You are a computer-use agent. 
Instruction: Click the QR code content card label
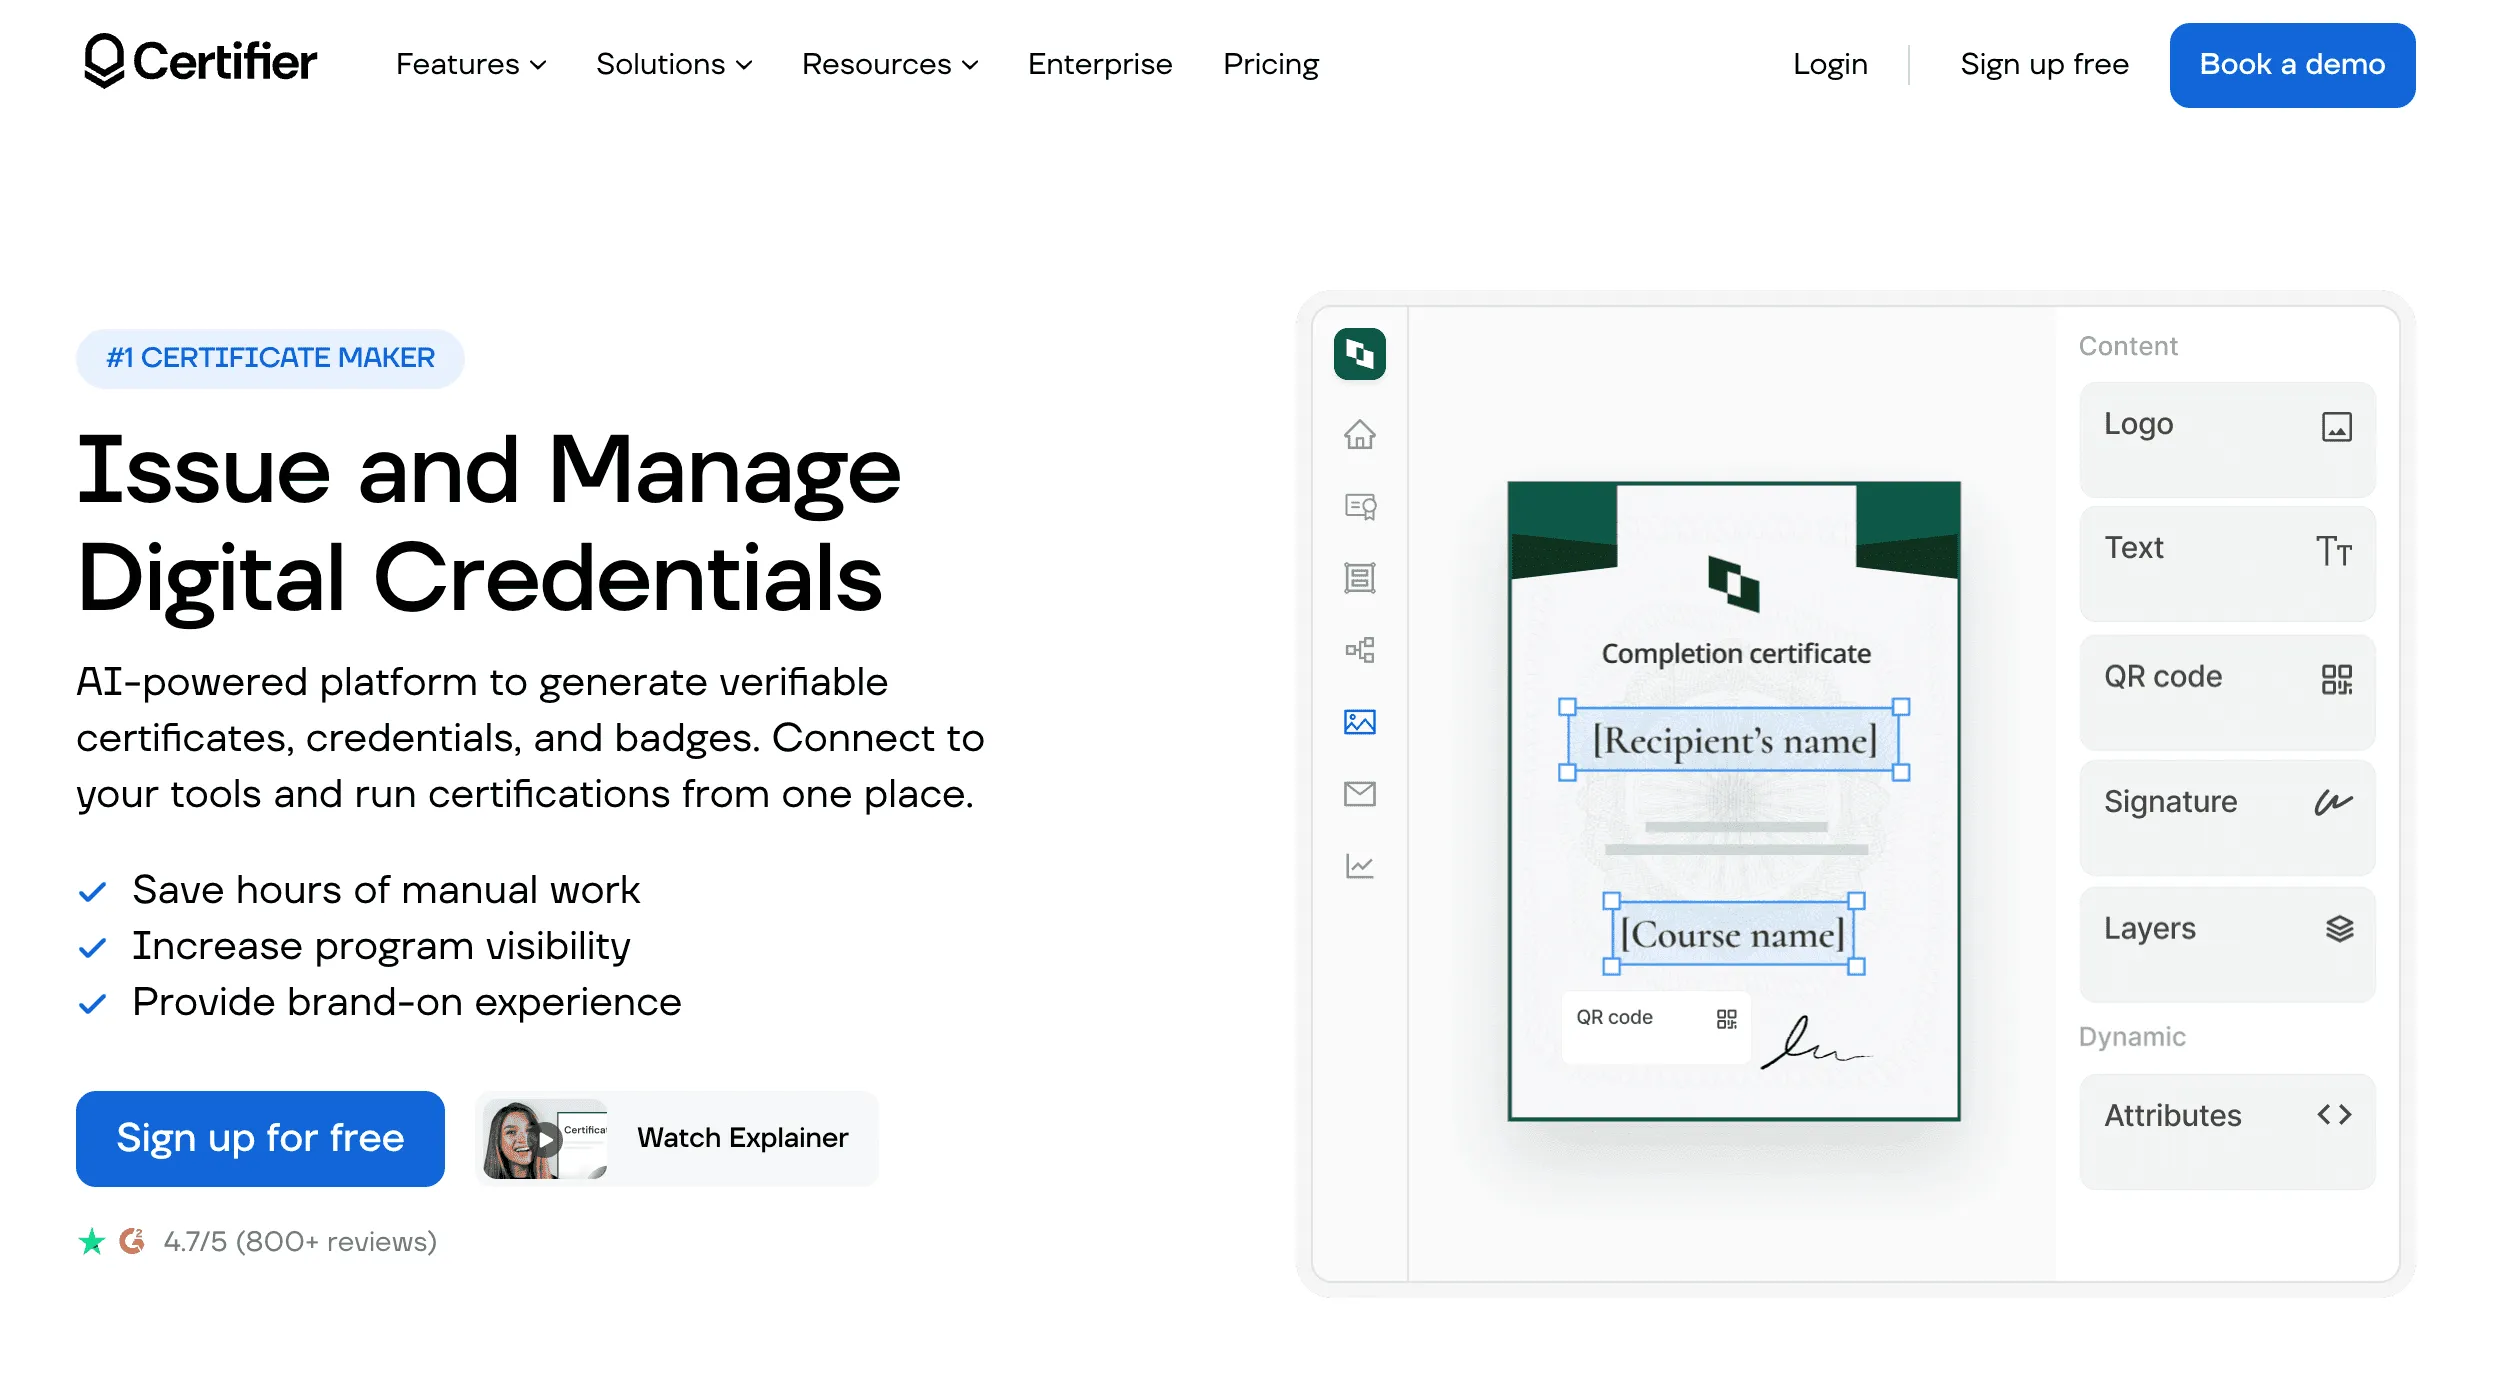pos(2162,677)
